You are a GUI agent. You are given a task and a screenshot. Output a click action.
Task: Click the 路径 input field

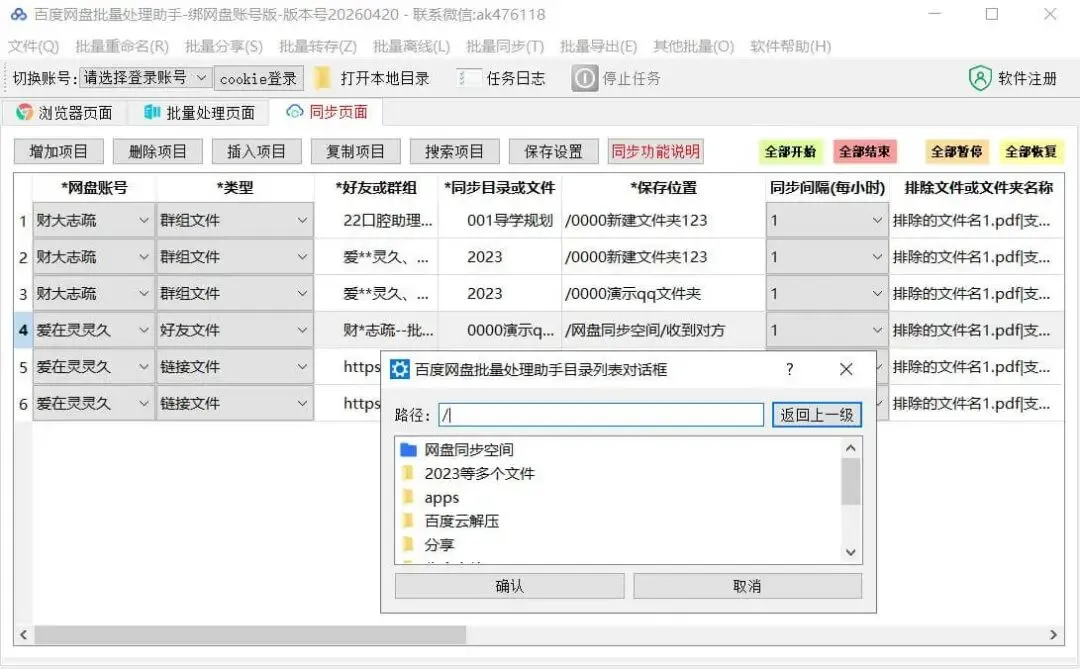(x=601, y=415)
